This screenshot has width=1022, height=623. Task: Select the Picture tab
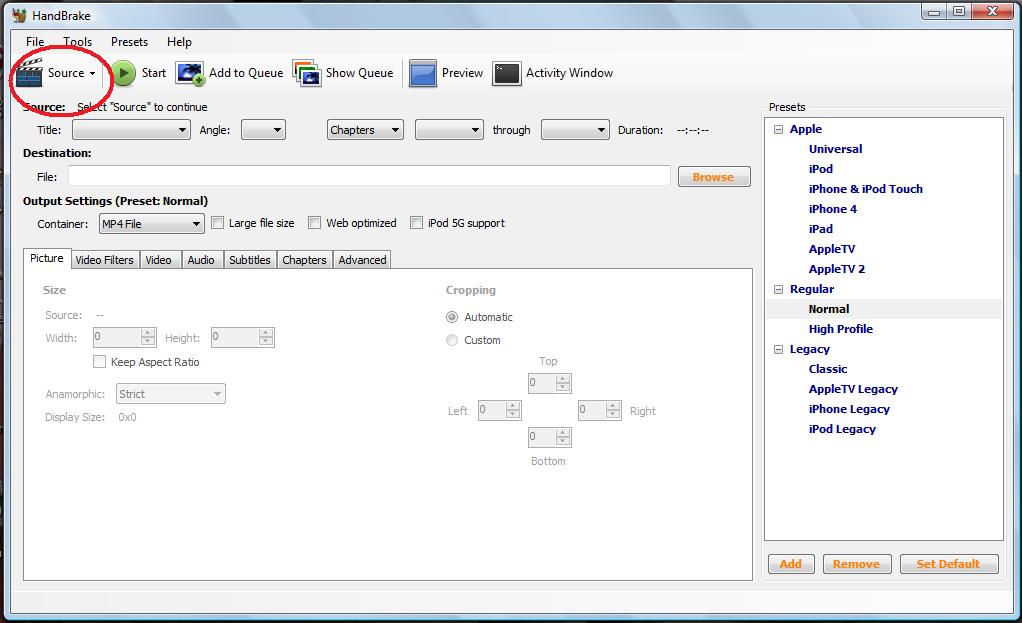point(47,259)
